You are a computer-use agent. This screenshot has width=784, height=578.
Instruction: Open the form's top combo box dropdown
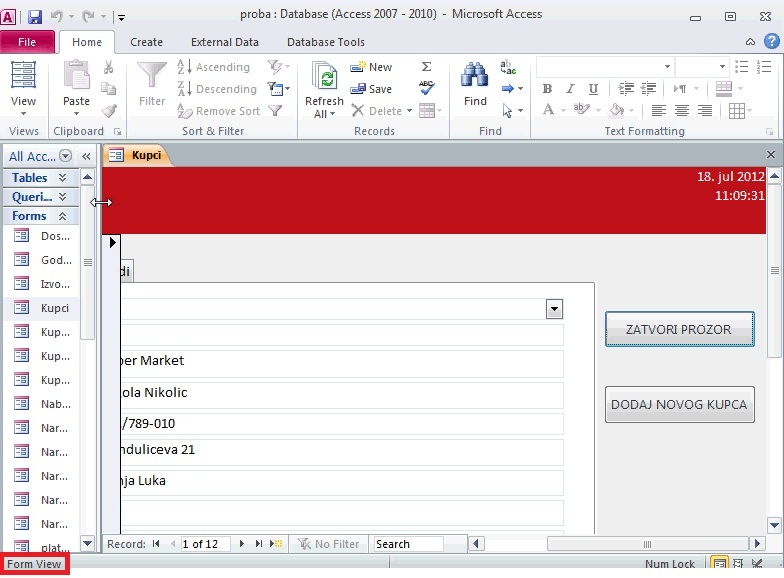click(x=554, y=309)
